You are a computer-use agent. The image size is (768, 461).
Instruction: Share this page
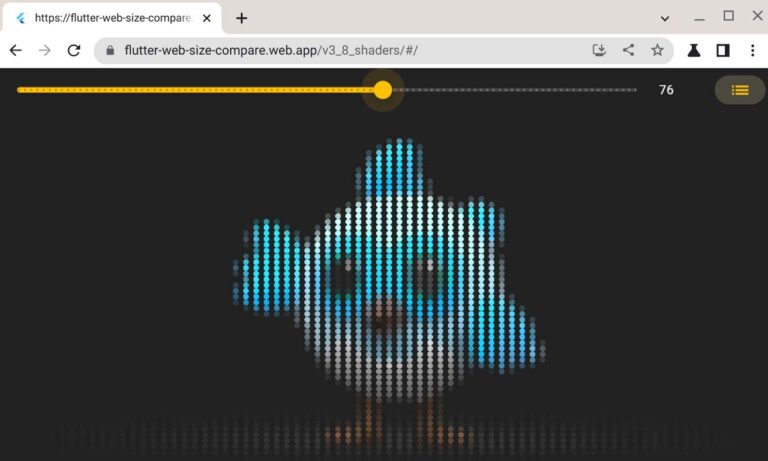coord(628,50)
